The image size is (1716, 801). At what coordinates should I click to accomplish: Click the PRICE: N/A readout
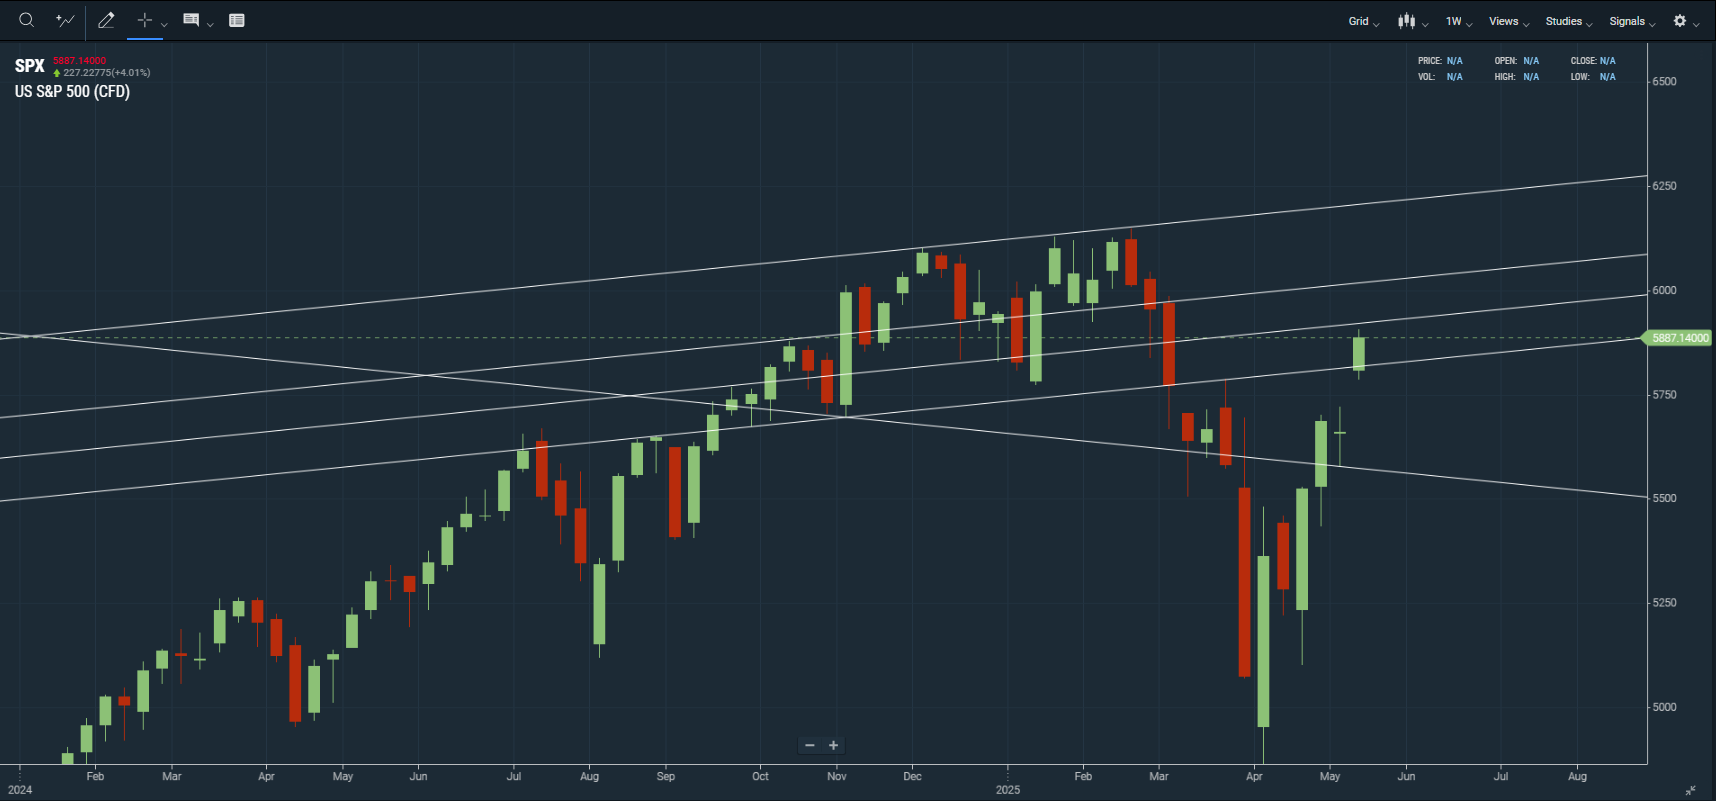[x=1440, y=61]
